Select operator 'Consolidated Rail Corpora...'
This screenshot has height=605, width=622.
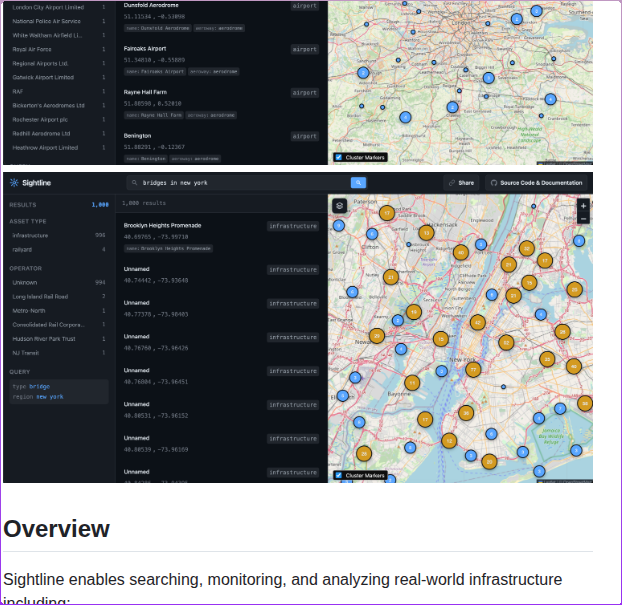59,325
